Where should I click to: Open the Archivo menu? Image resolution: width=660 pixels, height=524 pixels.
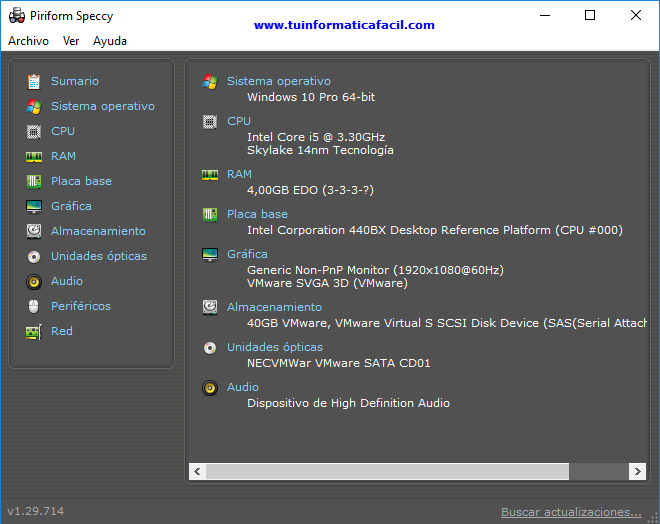pyautogui.click(x=28, y=41)
